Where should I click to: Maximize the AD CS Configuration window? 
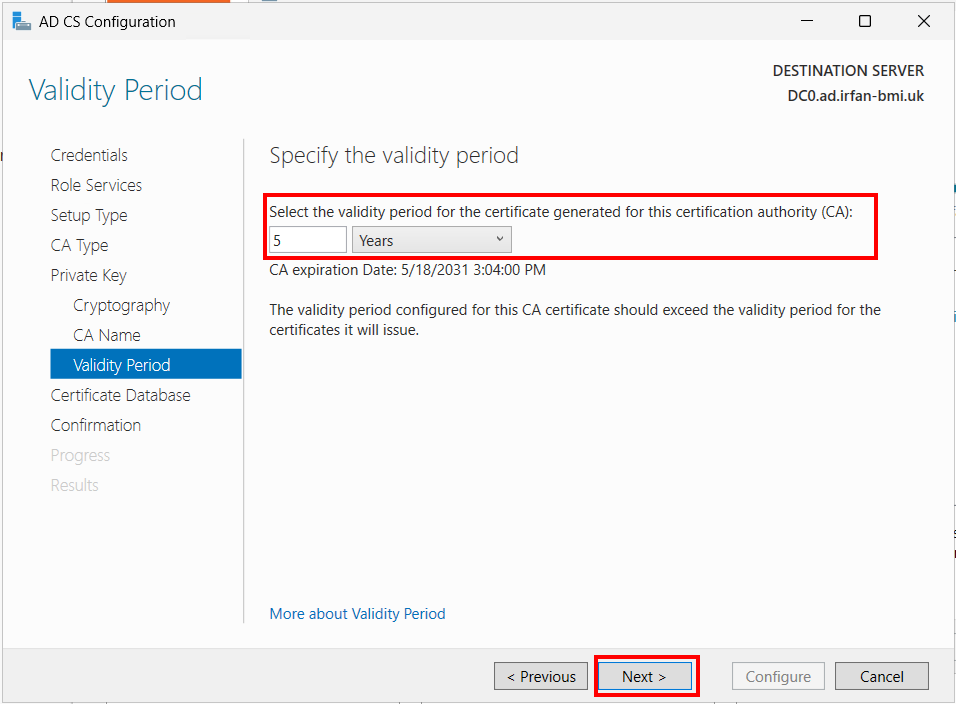click(x=865, y=21)
